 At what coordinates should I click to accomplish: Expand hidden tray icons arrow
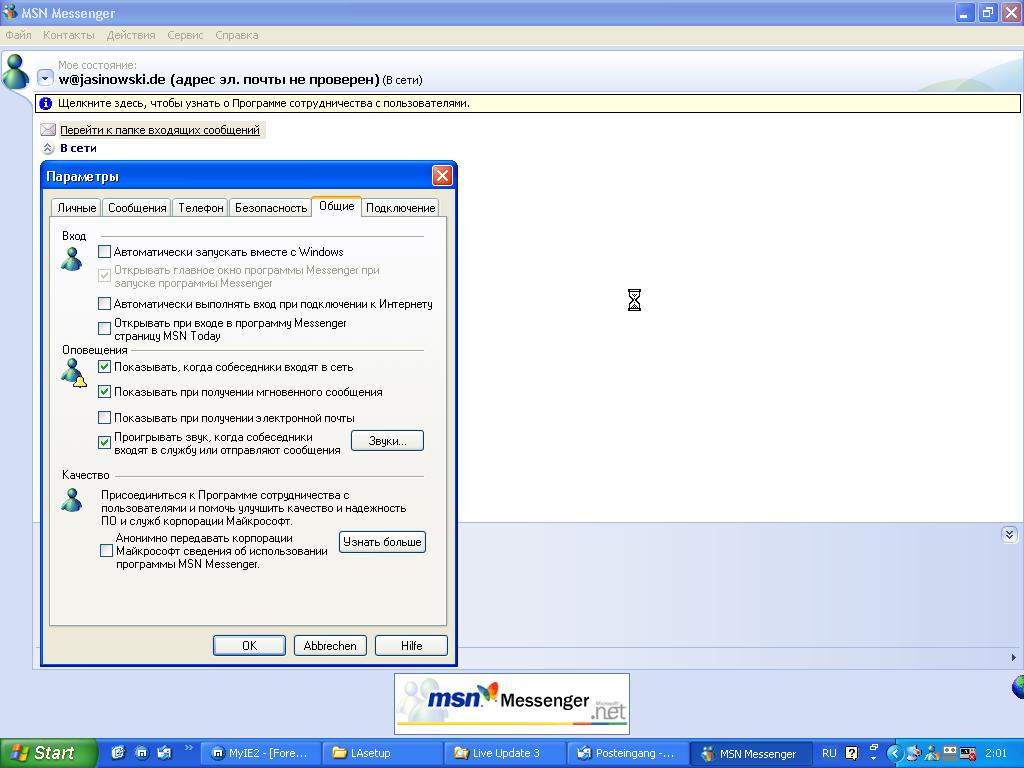[894, 754]
